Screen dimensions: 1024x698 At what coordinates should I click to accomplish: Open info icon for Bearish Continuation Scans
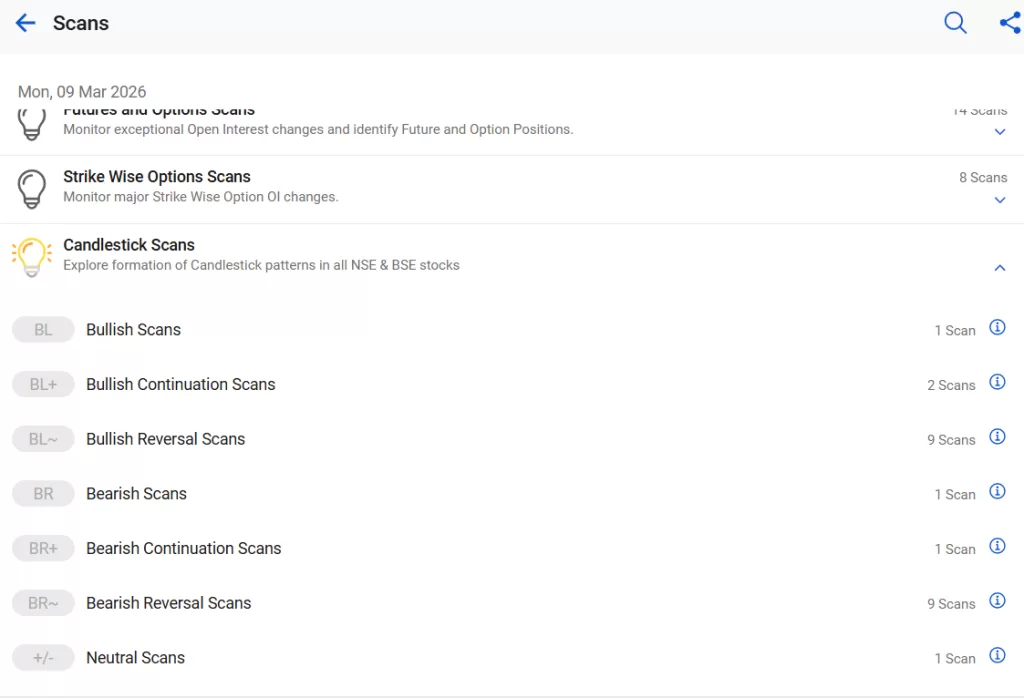coord(997,546)
